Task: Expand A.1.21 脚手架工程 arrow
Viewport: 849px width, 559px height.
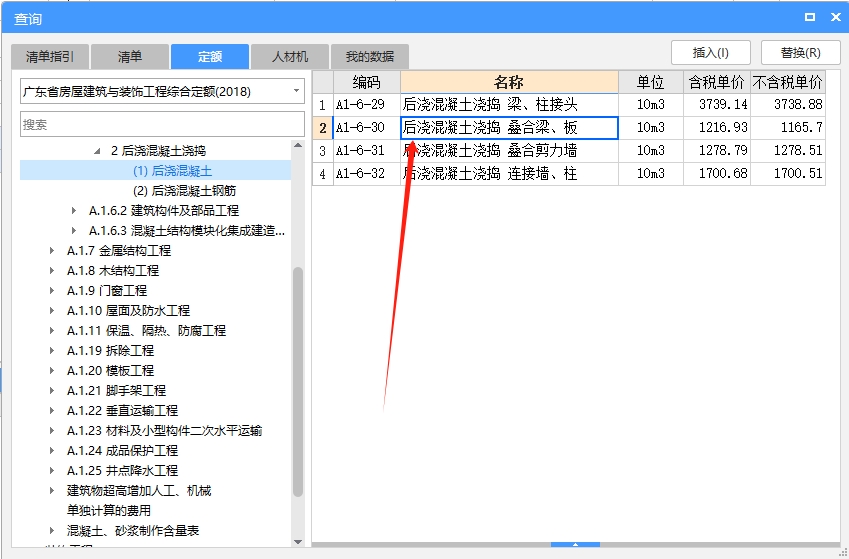Action: tap(52, 391)
